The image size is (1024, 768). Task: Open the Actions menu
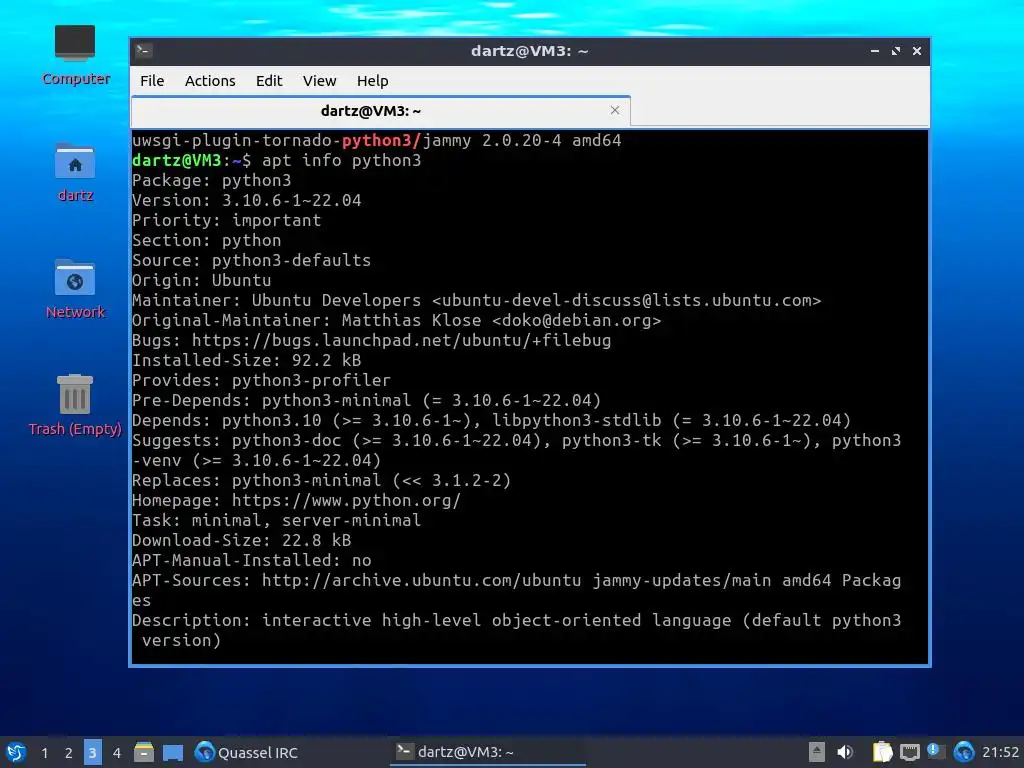(210, 81)
